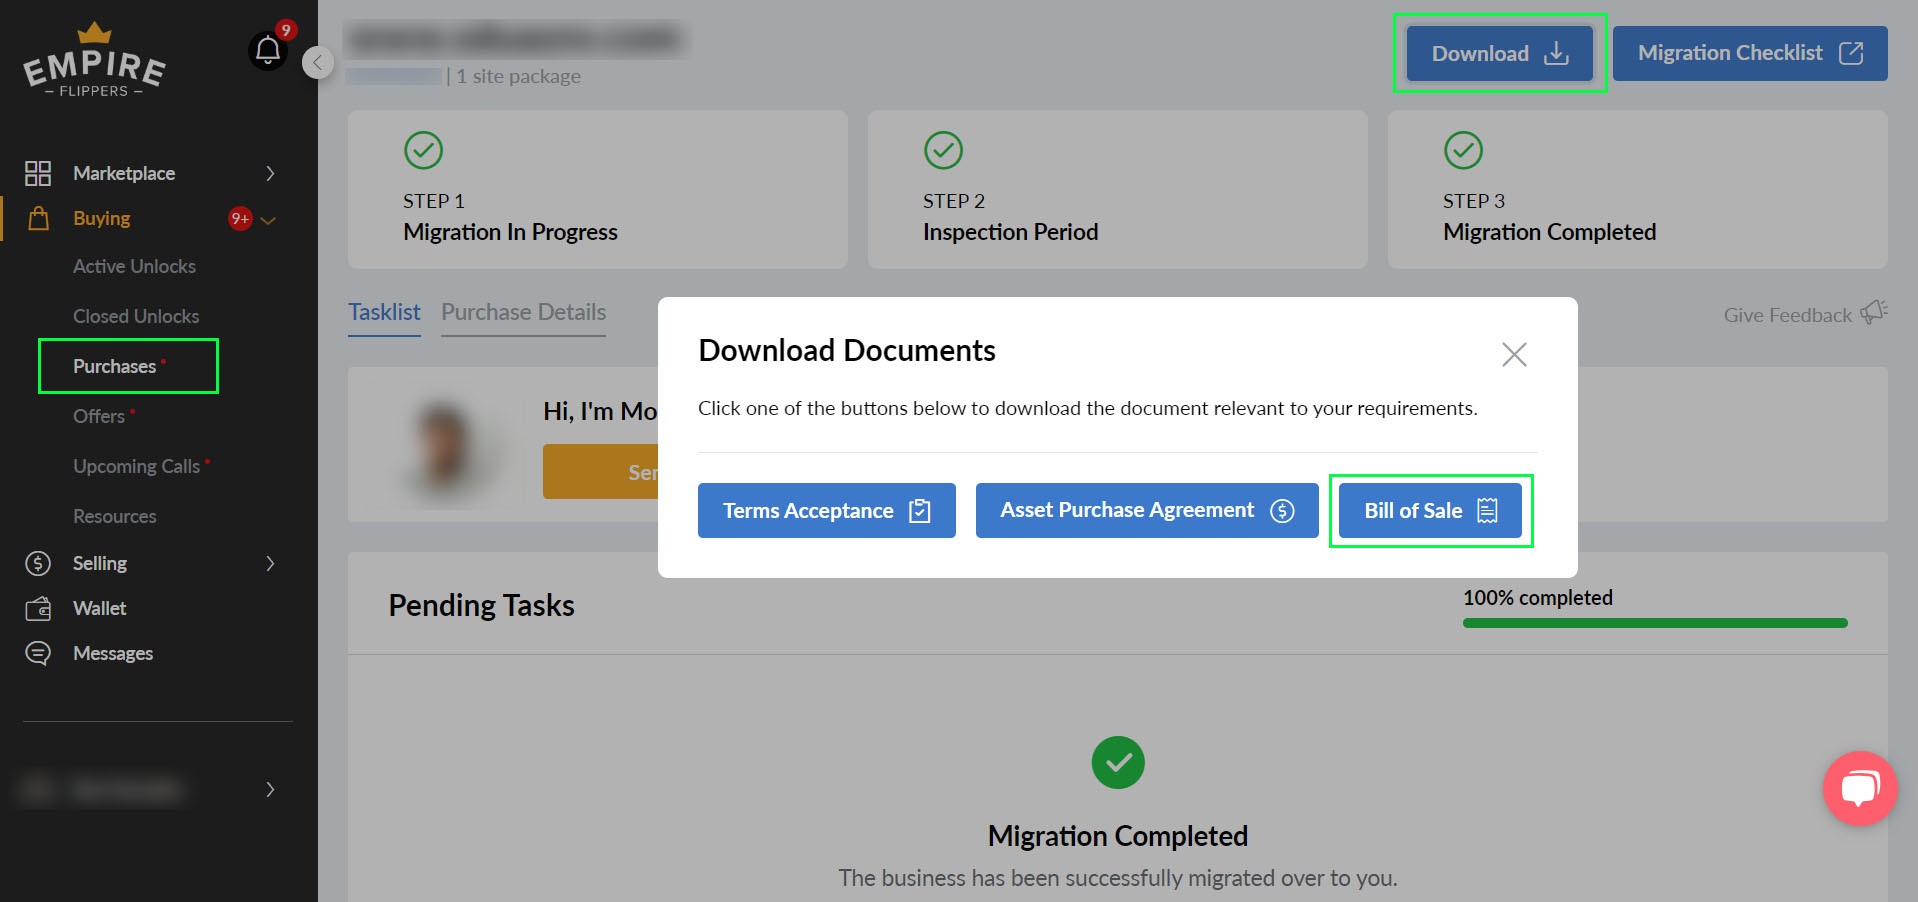This screenshot has width=1918, height=902.
Task: Collapse the sidebar with arrow button
Action: 318,63
